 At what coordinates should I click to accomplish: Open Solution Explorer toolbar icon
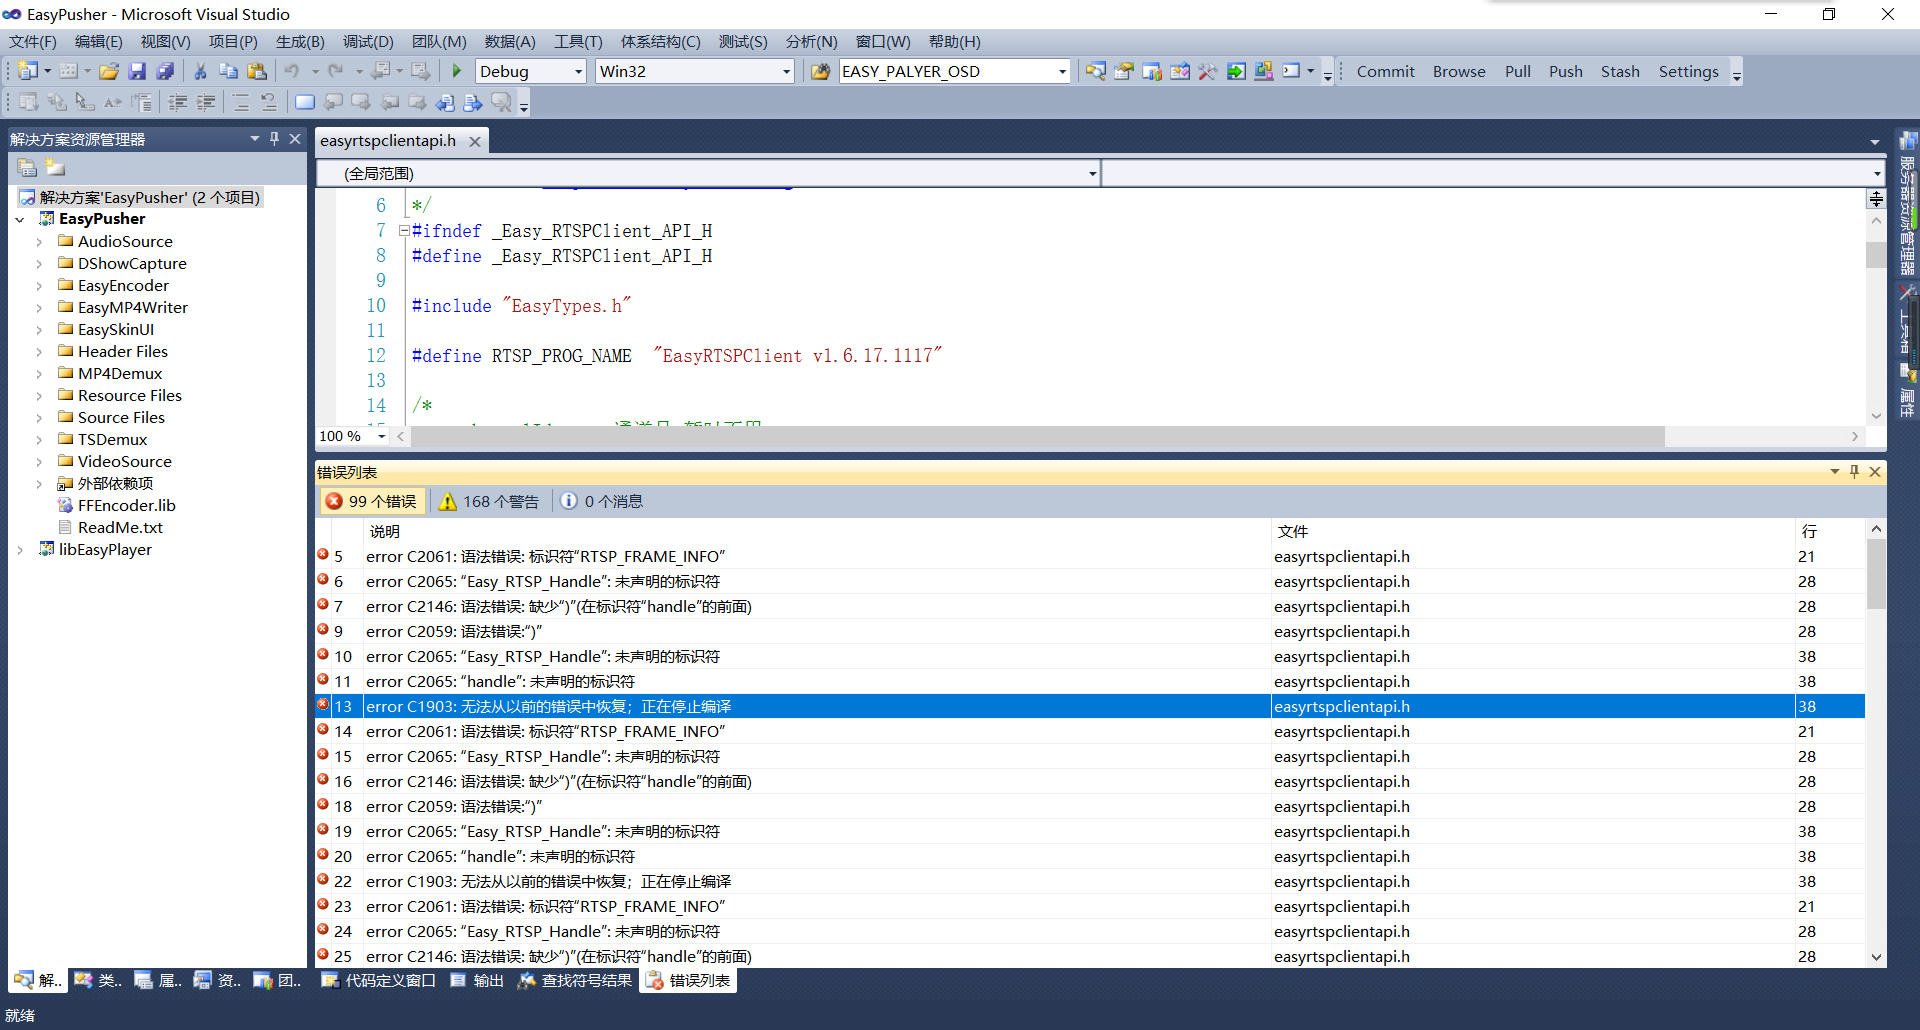[1095, 71]
